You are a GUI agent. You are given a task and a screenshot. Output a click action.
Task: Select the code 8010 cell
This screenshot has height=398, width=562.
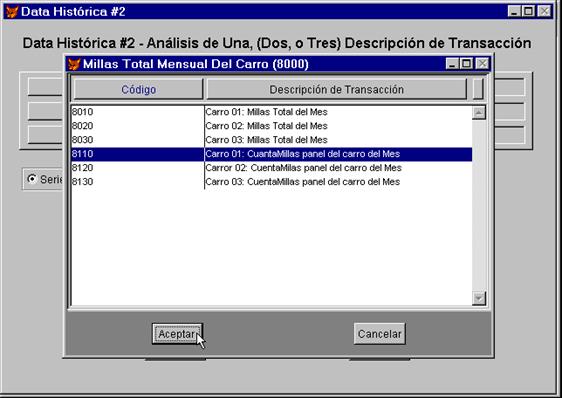[138, 112]
